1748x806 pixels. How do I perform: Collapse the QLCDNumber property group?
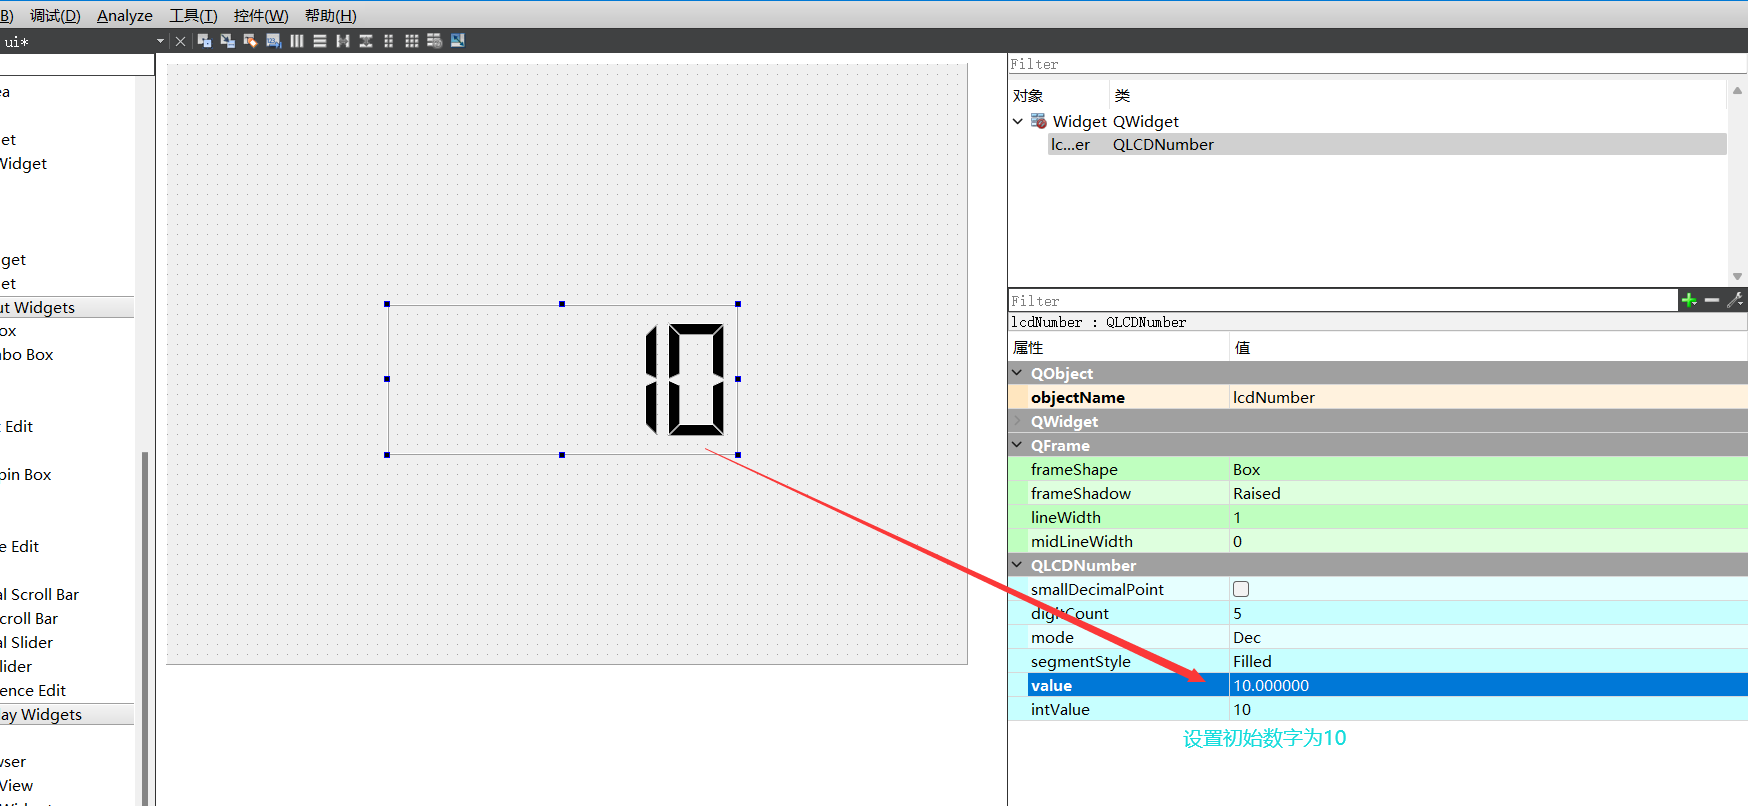[x=1018, y=565]
